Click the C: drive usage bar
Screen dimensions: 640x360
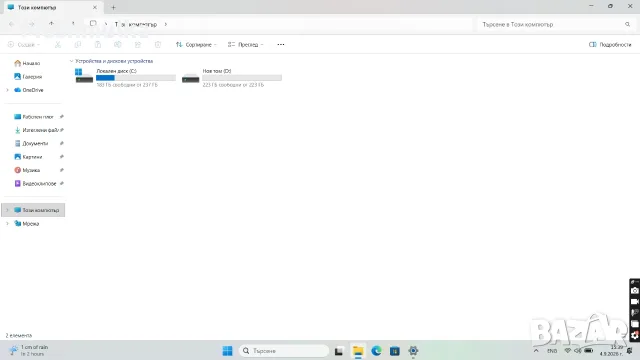136,78
